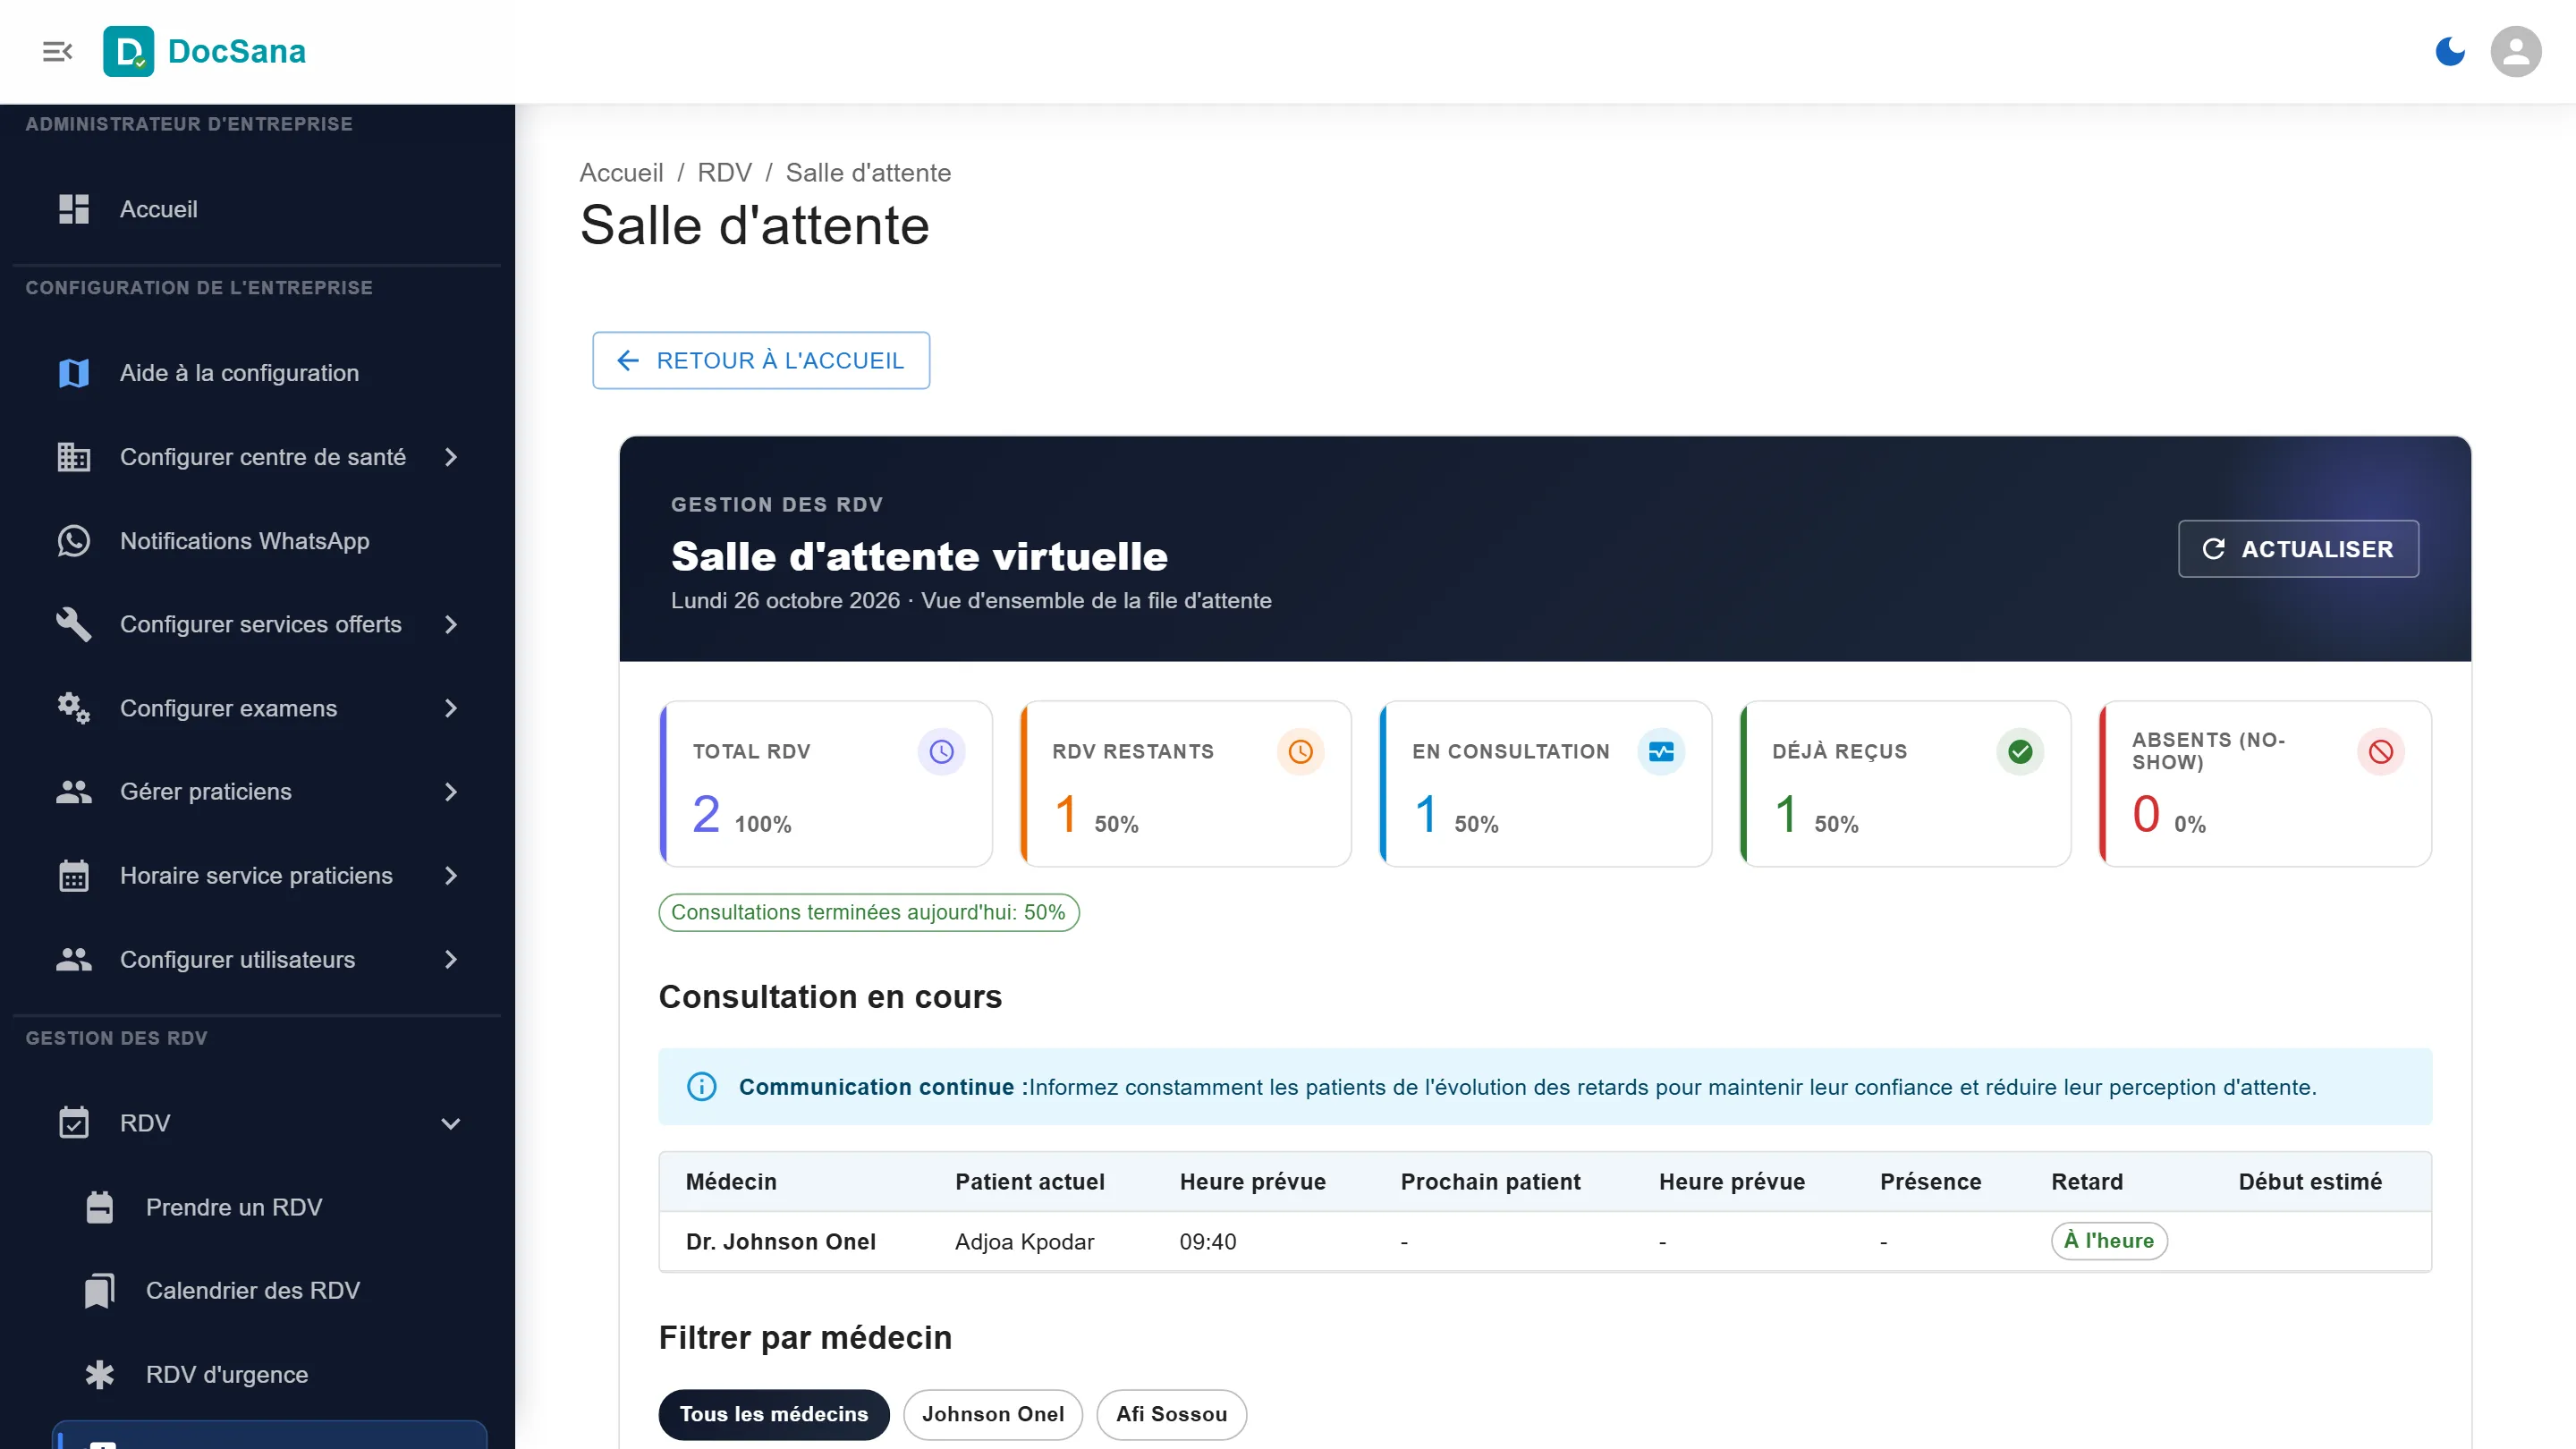The height and width of the screenshot is (1449, 2576).
Task: Click the Accueil dashboard icon in the sidebar
Action: (74, 209)
